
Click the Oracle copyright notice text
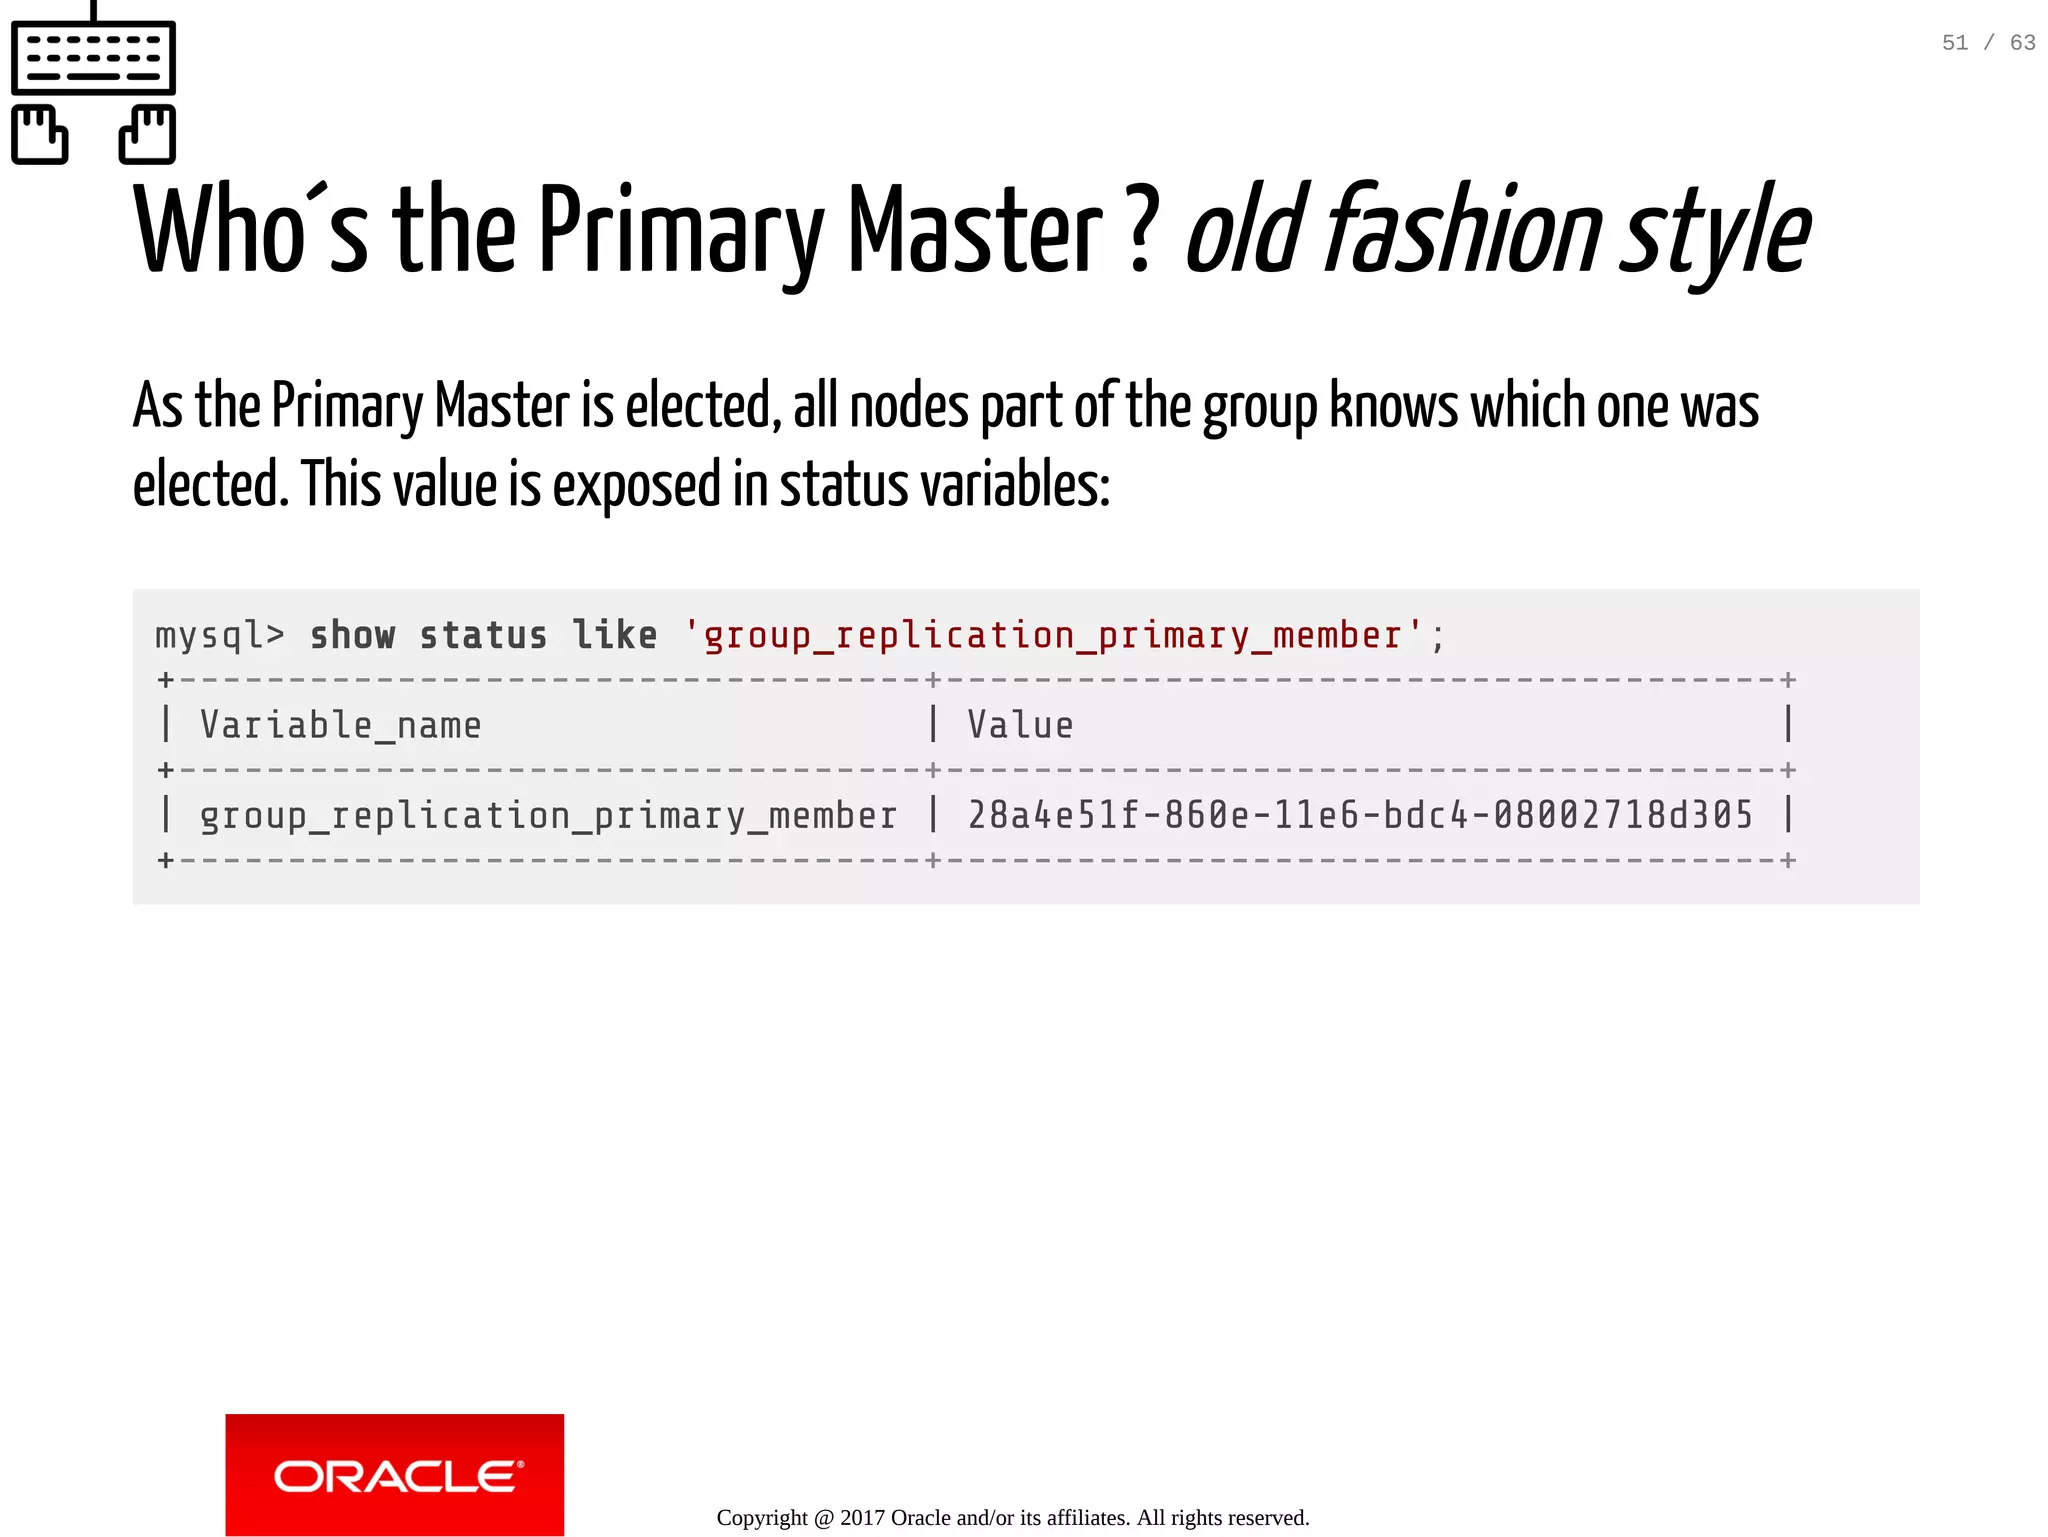click(1012, 1517)
